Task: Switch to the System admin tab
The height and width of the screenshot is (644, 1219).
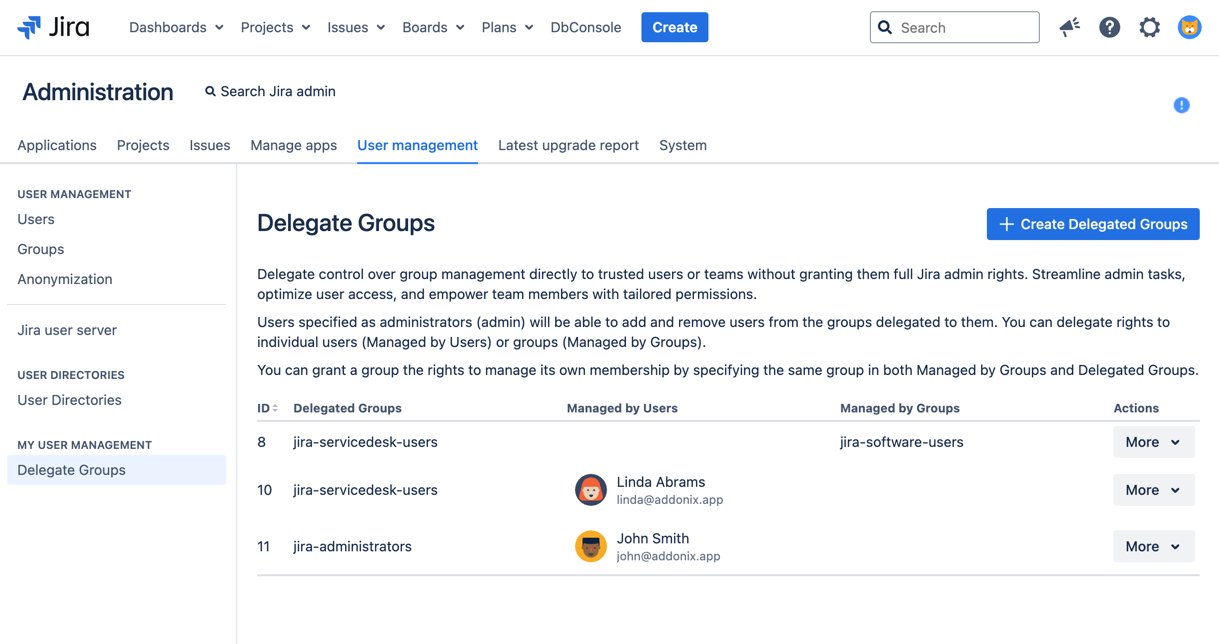Action: tap(682, 145)
